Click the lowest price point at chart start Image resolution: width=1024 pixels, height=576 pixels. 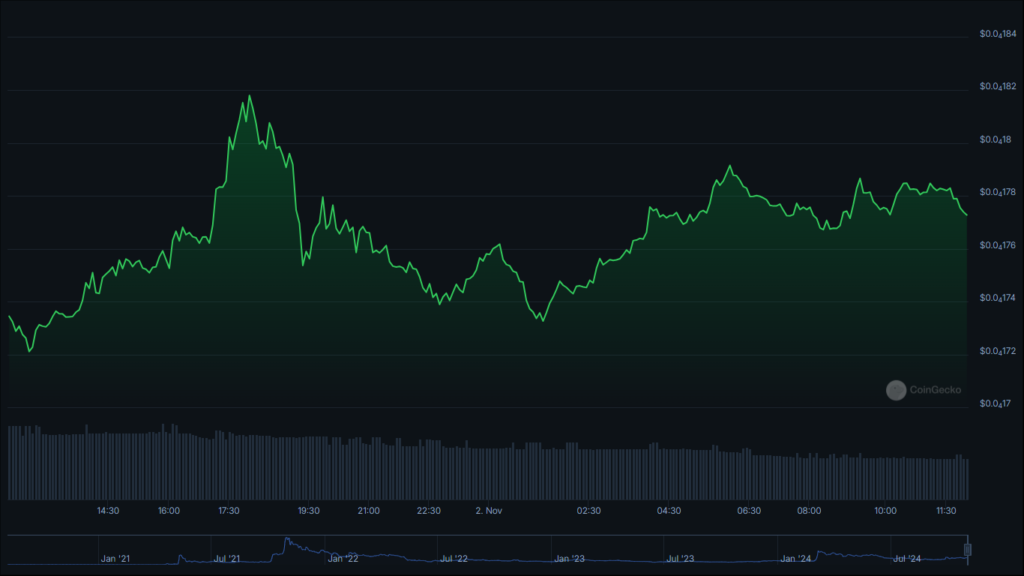[x=30, y=351]
